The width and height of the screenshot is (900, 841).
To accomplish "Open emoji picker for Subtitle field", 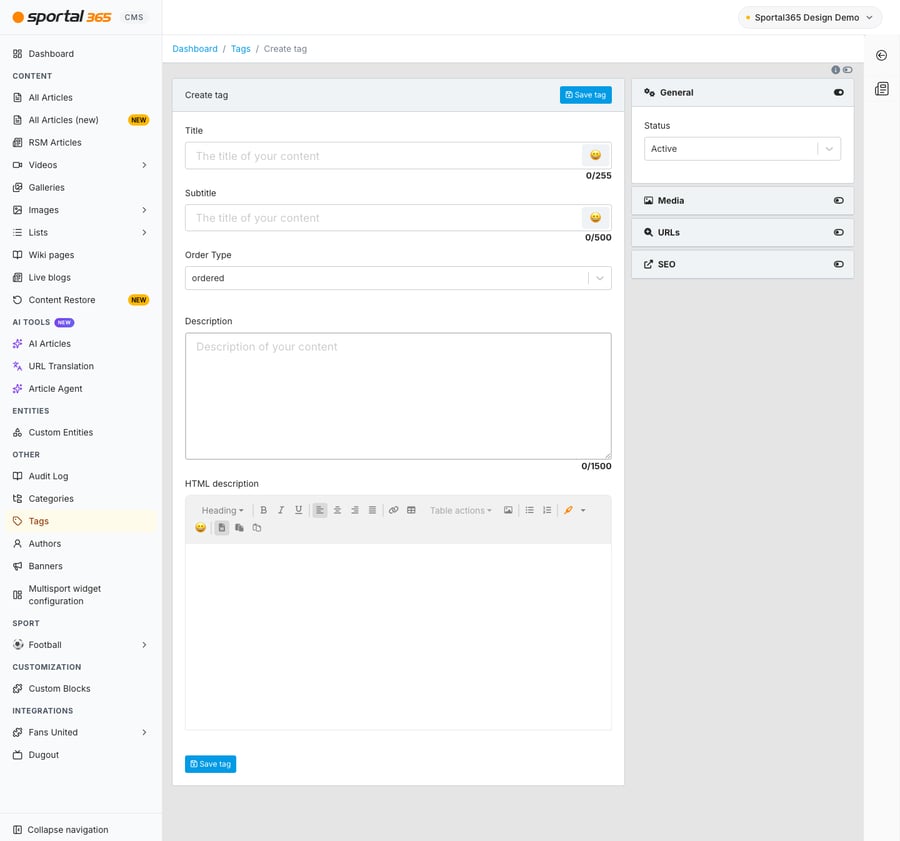I will click(x=596, y=218).
